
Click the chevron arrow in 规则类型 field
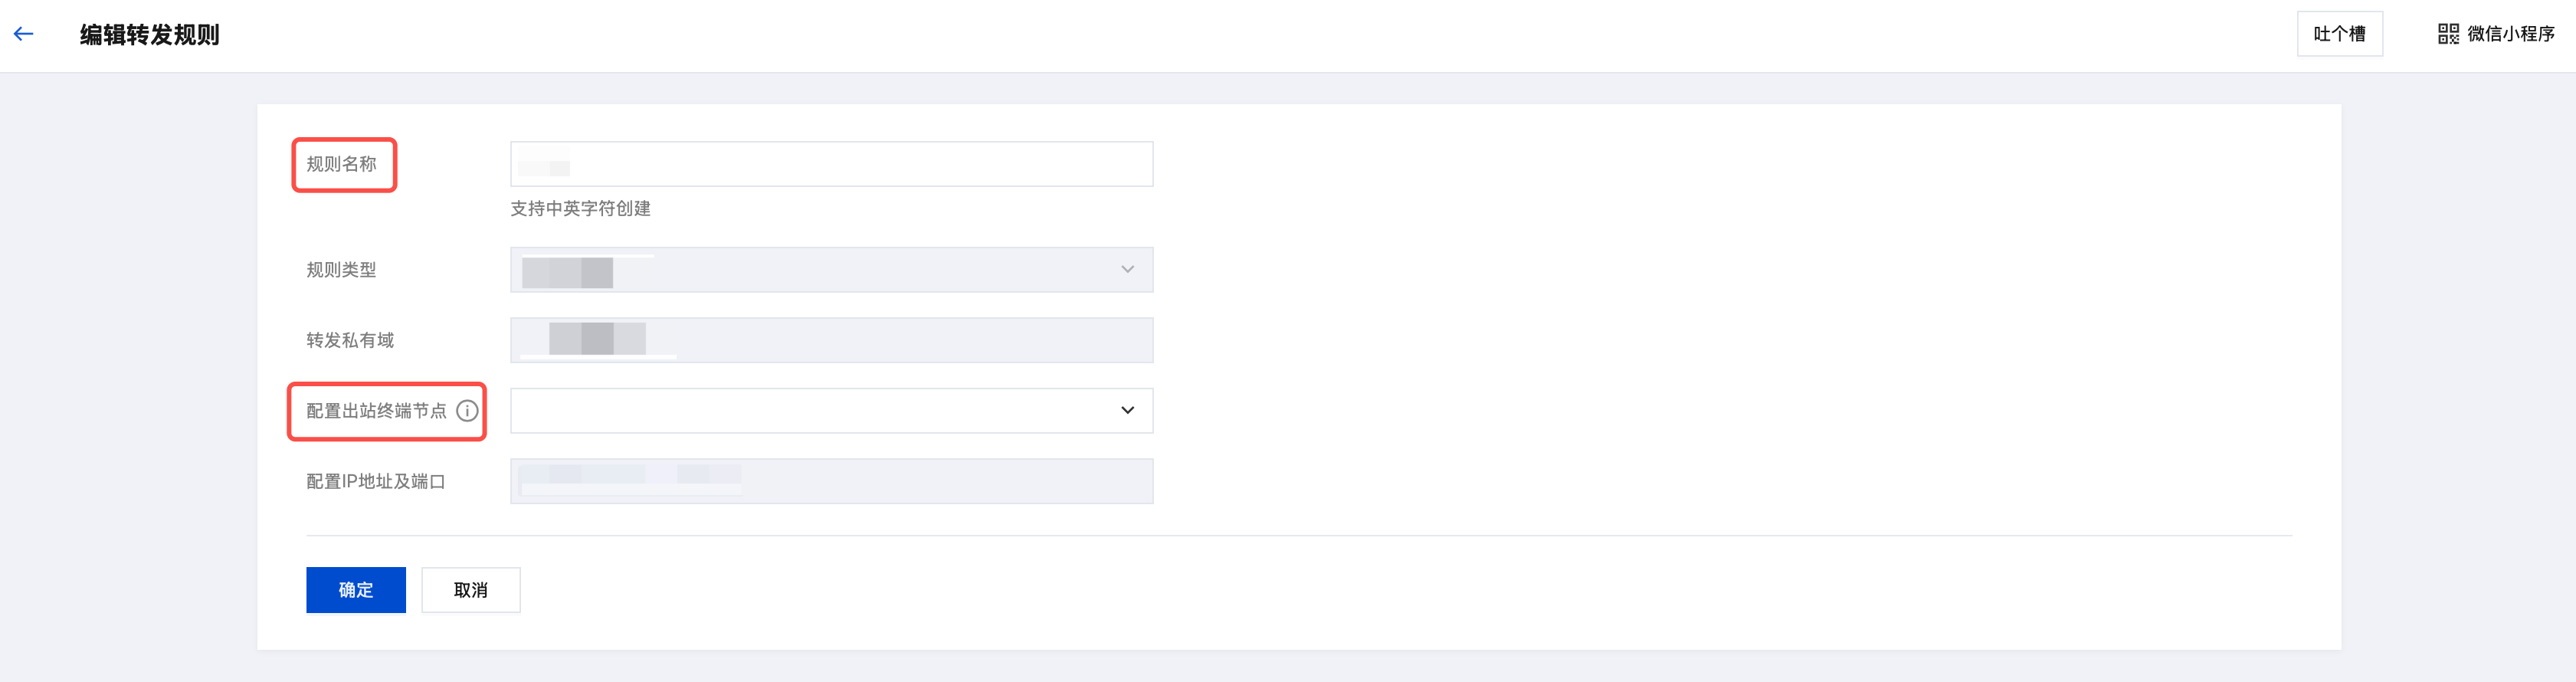click(1127, 270)
